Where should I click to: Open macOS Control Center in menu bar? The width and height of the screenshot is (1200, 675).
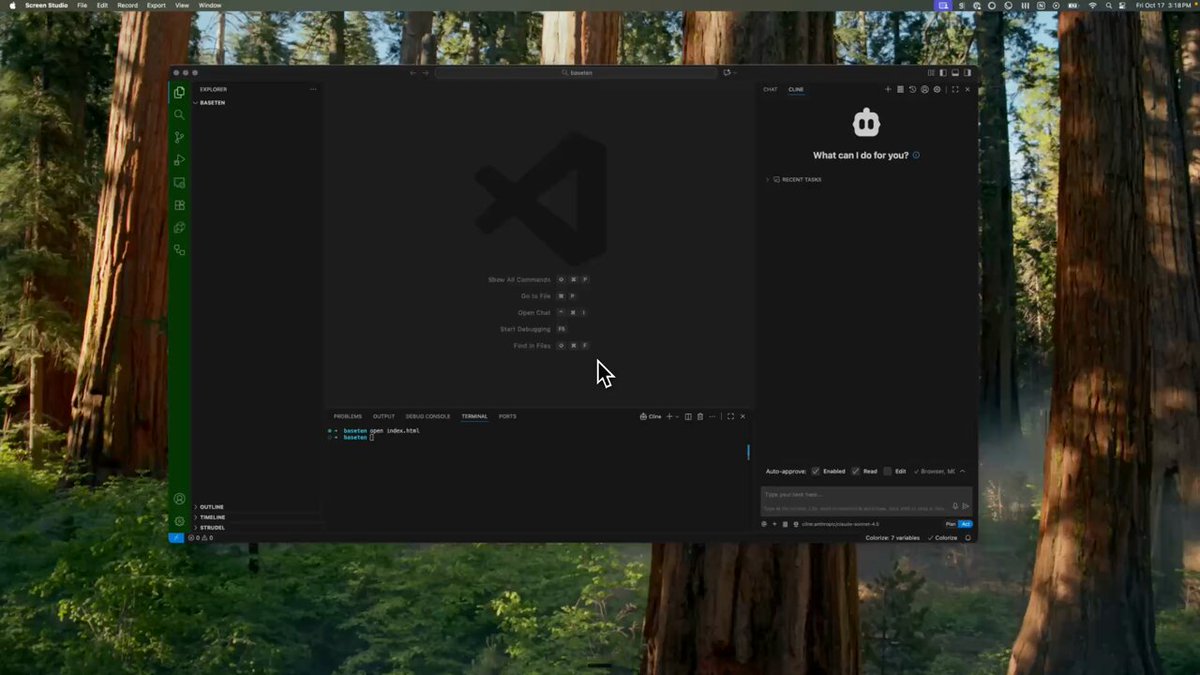click(1122, 5)
